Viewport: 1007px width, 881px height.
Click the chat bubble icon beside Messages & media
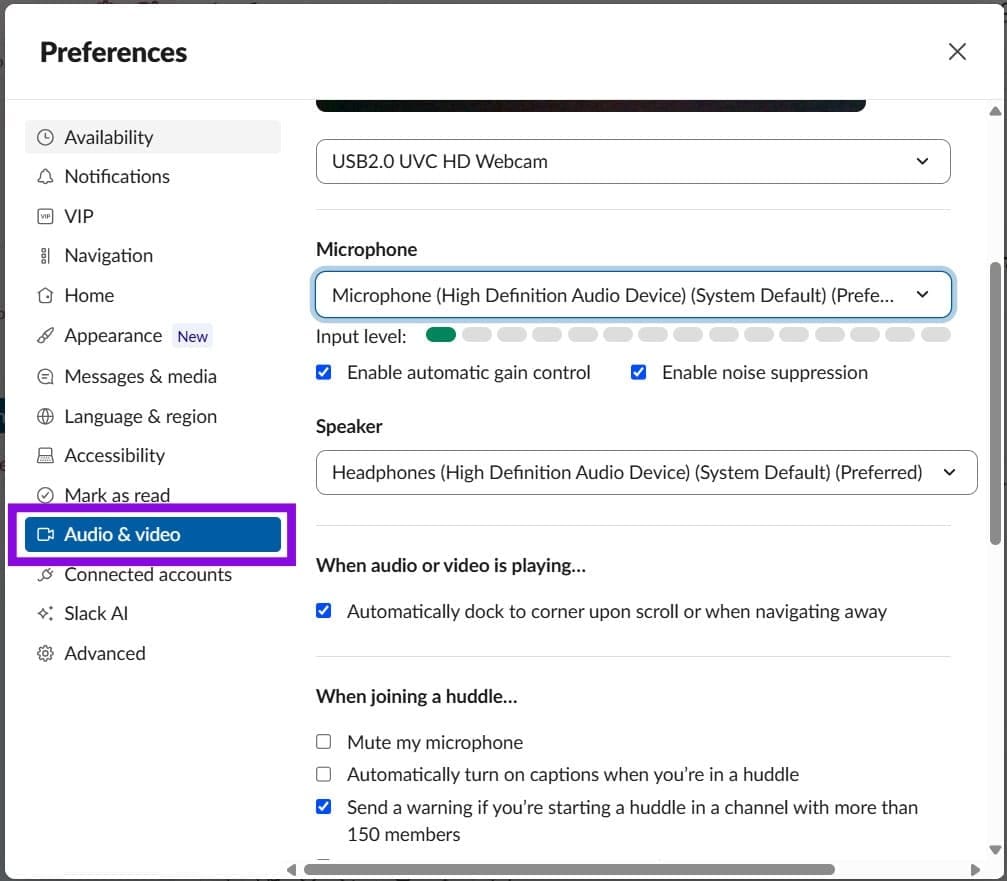(45, 376)
